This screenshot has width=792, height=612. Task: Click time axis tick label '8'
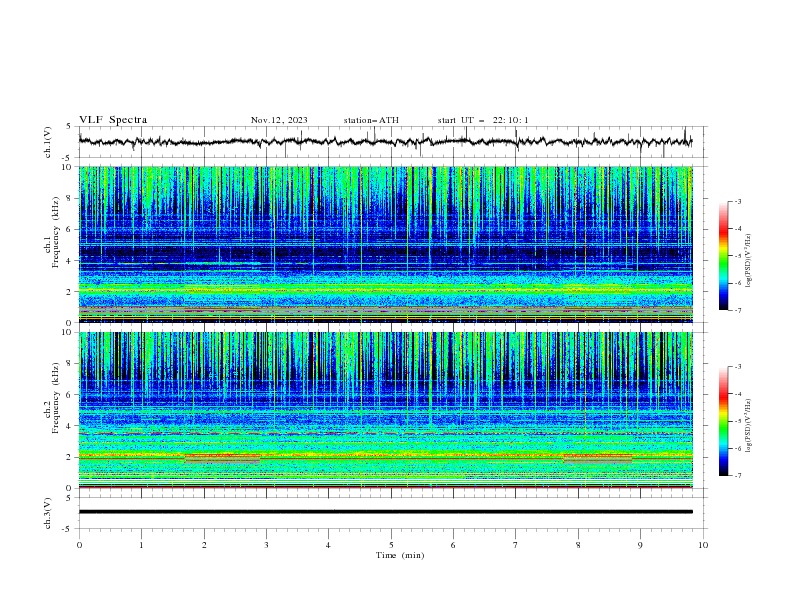click(x=578, y=545)
